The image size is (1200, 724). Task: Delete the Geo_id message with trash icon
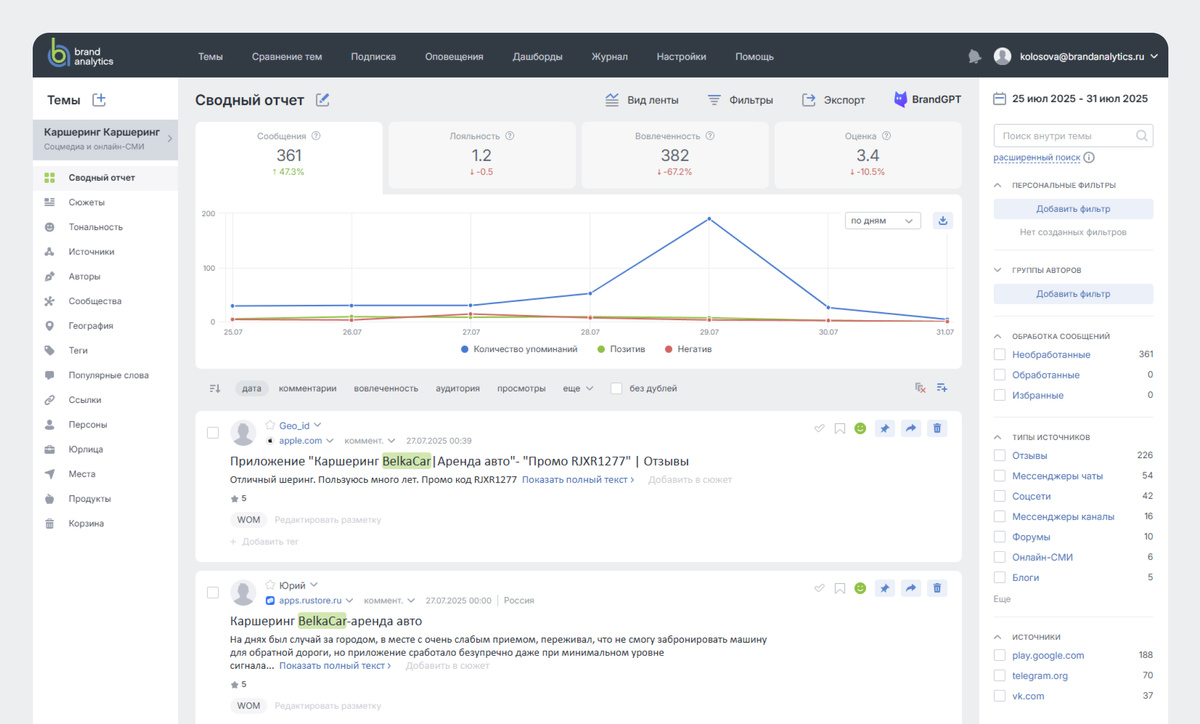937,428
